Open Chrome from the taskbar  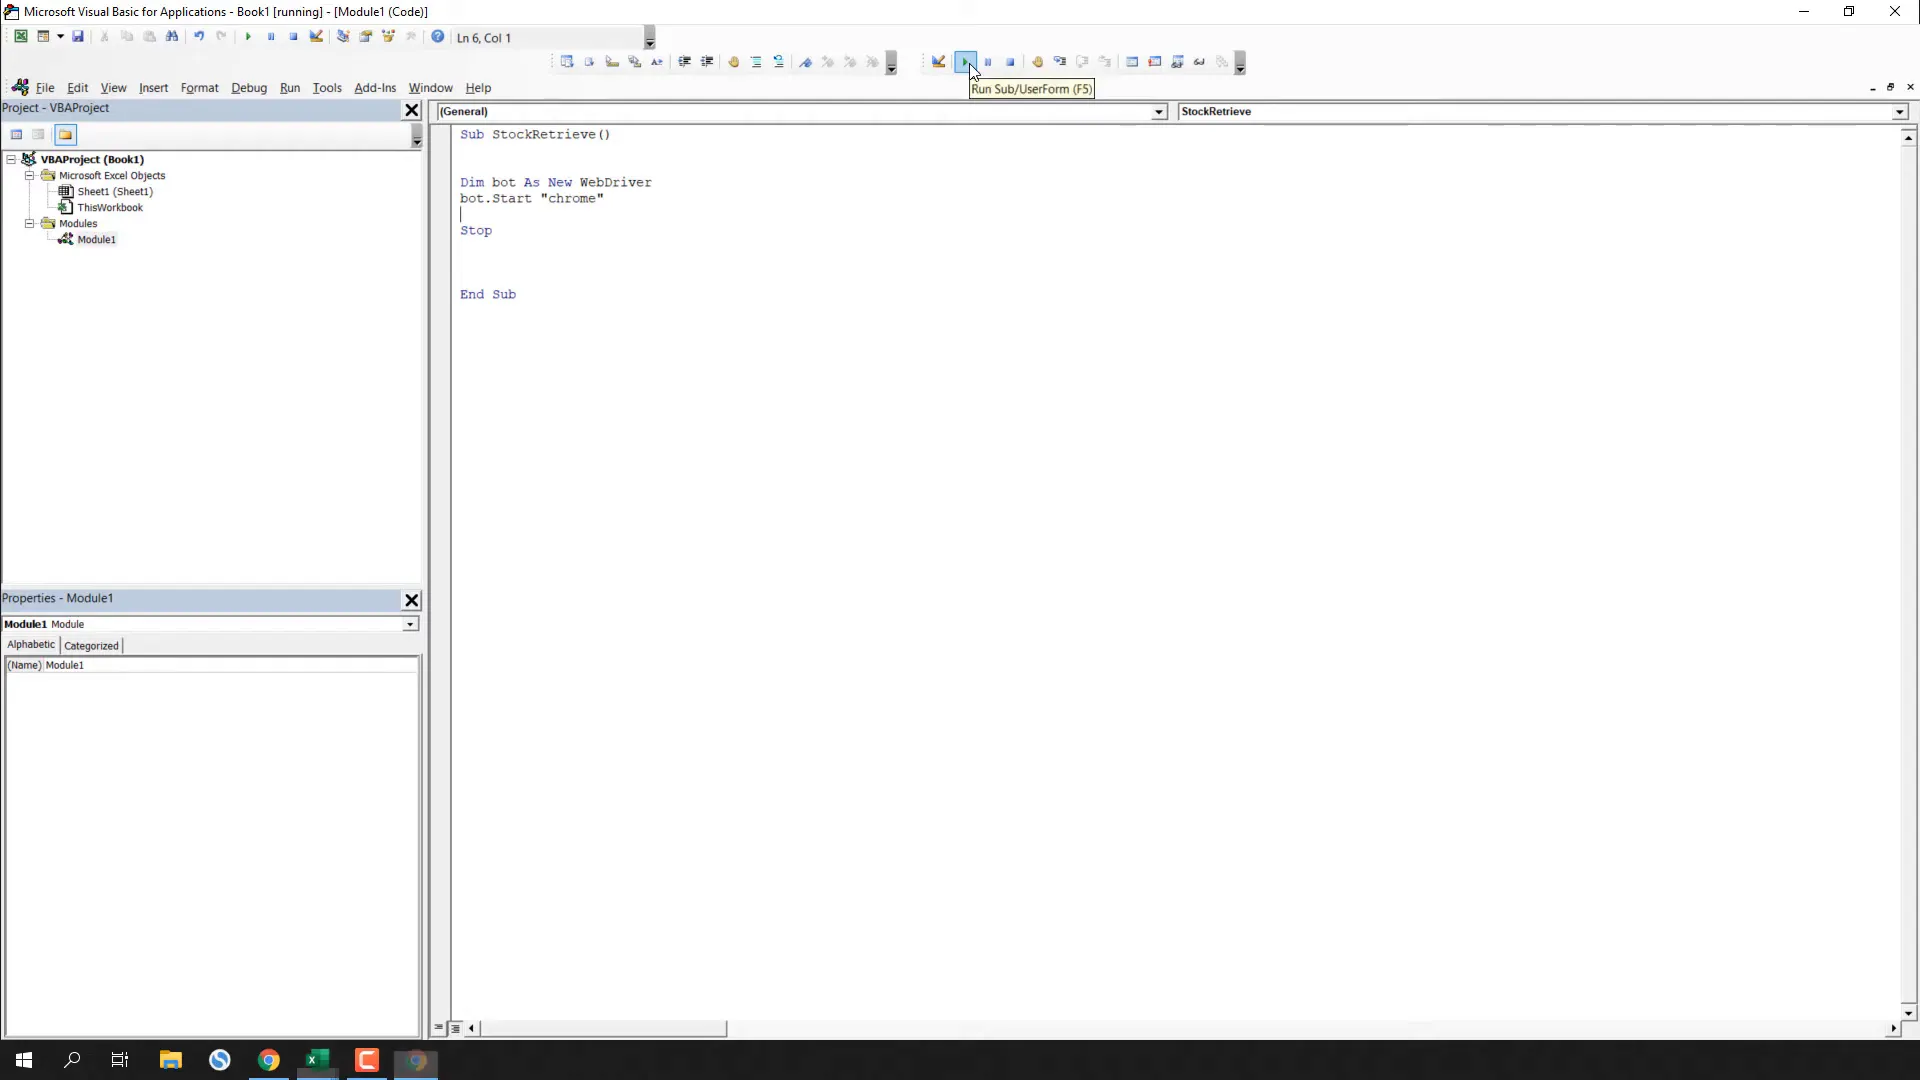tap(268, 1060)
